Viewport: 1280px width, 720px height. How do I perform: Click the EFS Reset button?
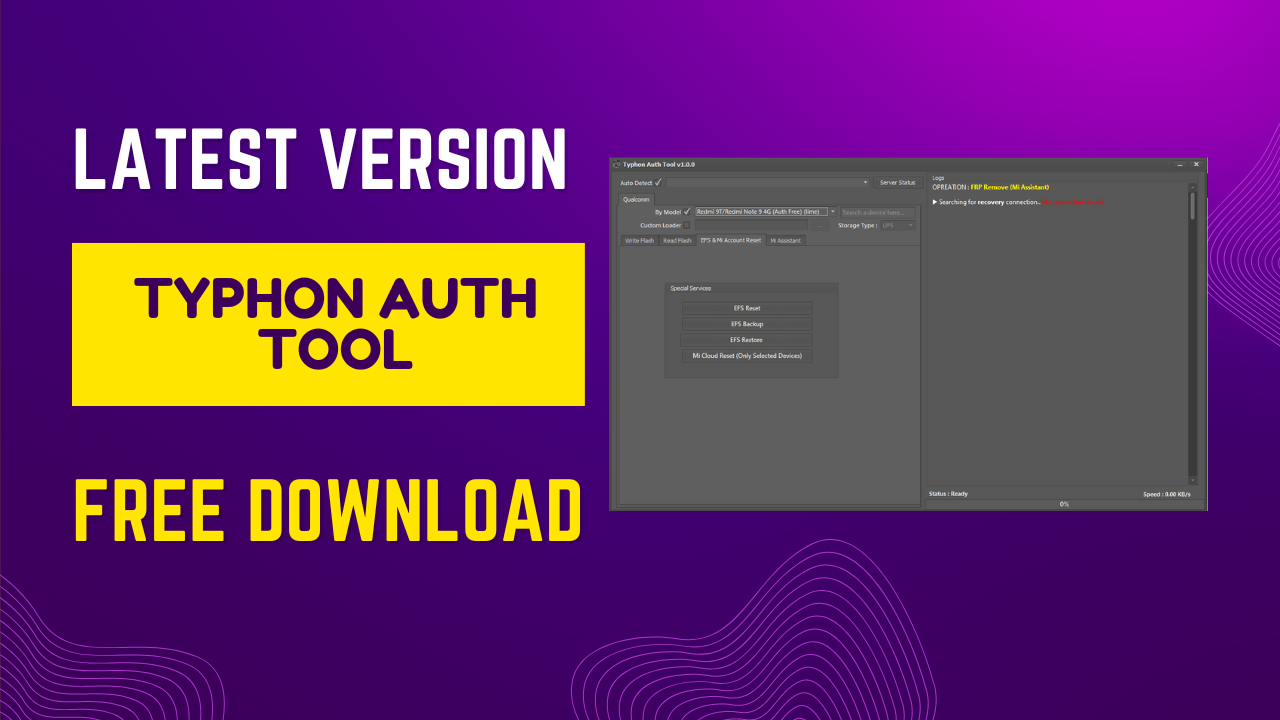[747, 308]
